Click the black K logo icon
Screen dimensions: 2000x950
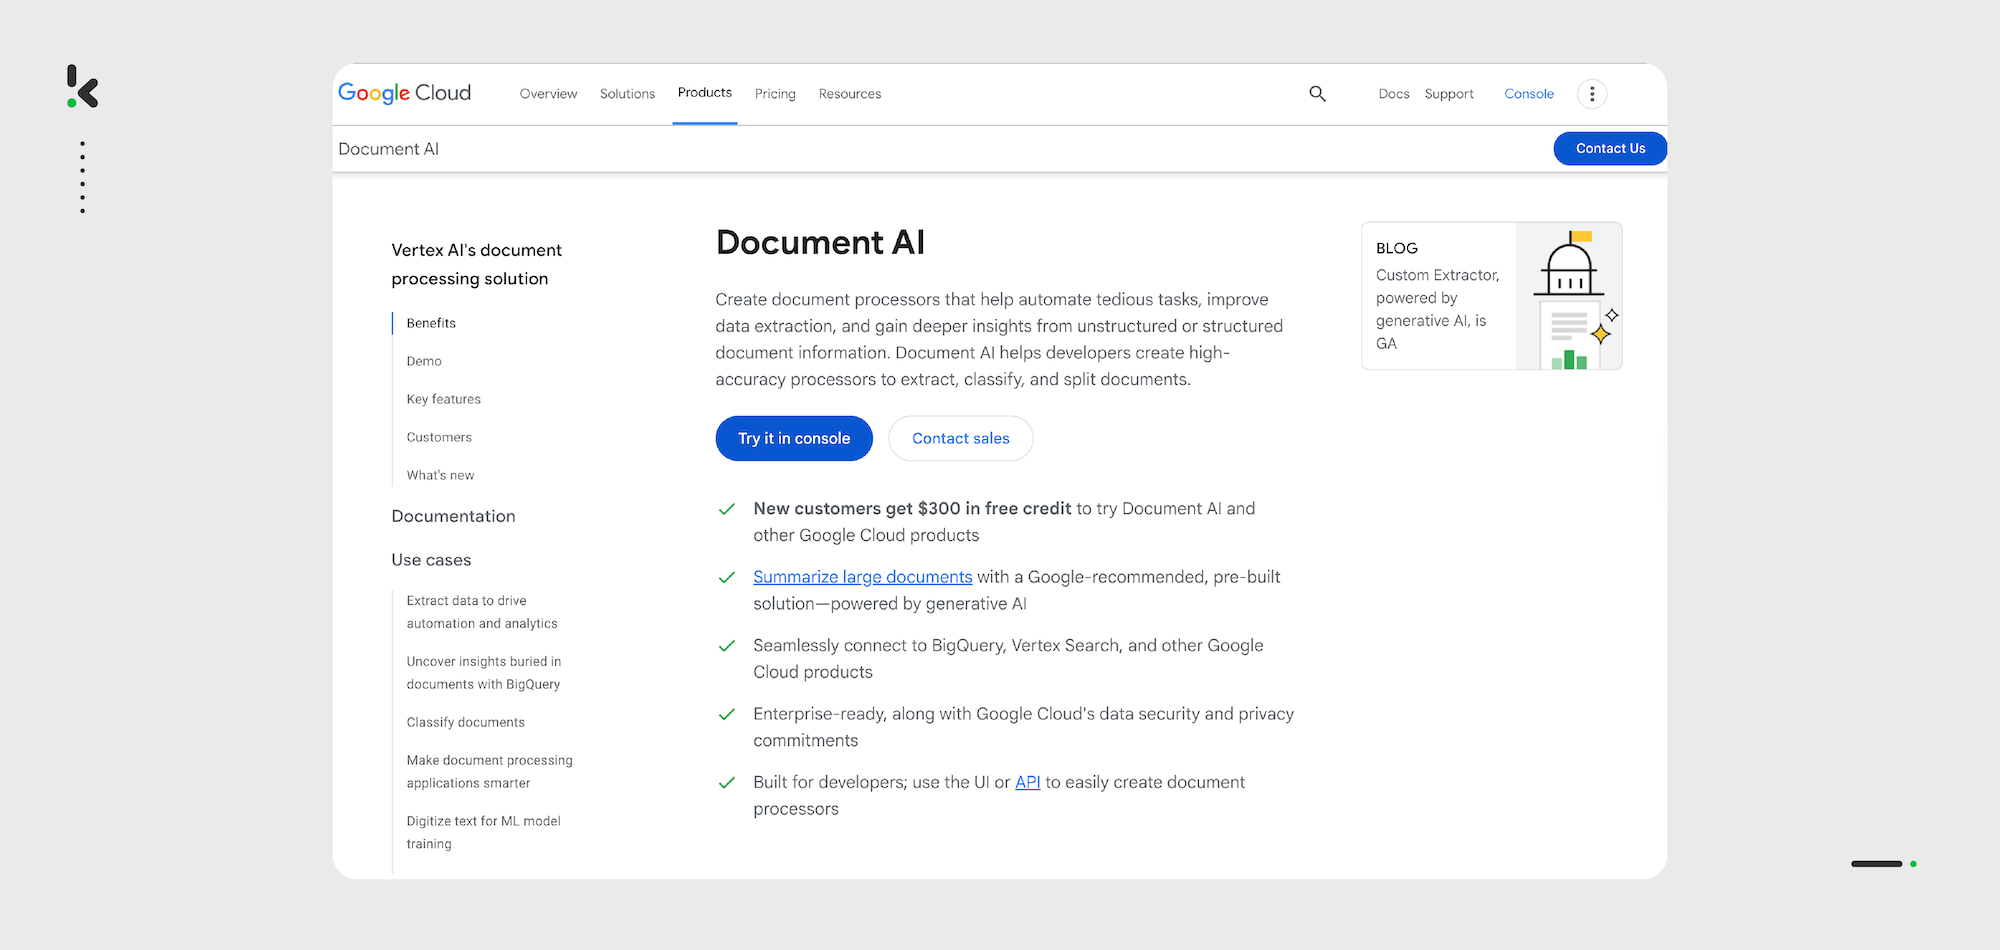tap(82, 87)
